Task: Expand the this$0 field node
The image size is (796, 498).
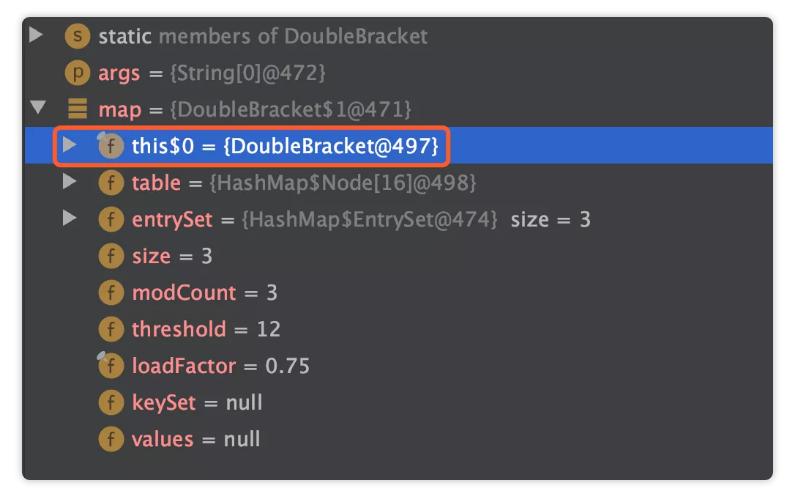Action: click(69, 146)
